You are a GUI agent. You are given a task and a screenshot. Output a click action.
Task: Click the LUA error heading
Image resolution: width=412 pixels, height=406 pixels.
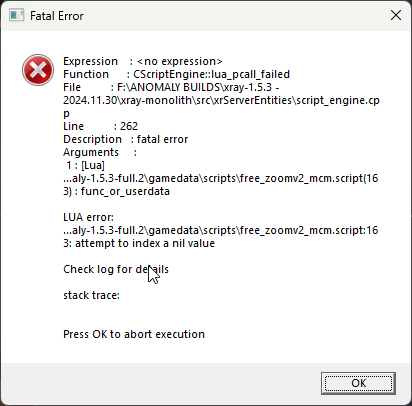pos(88,217)
